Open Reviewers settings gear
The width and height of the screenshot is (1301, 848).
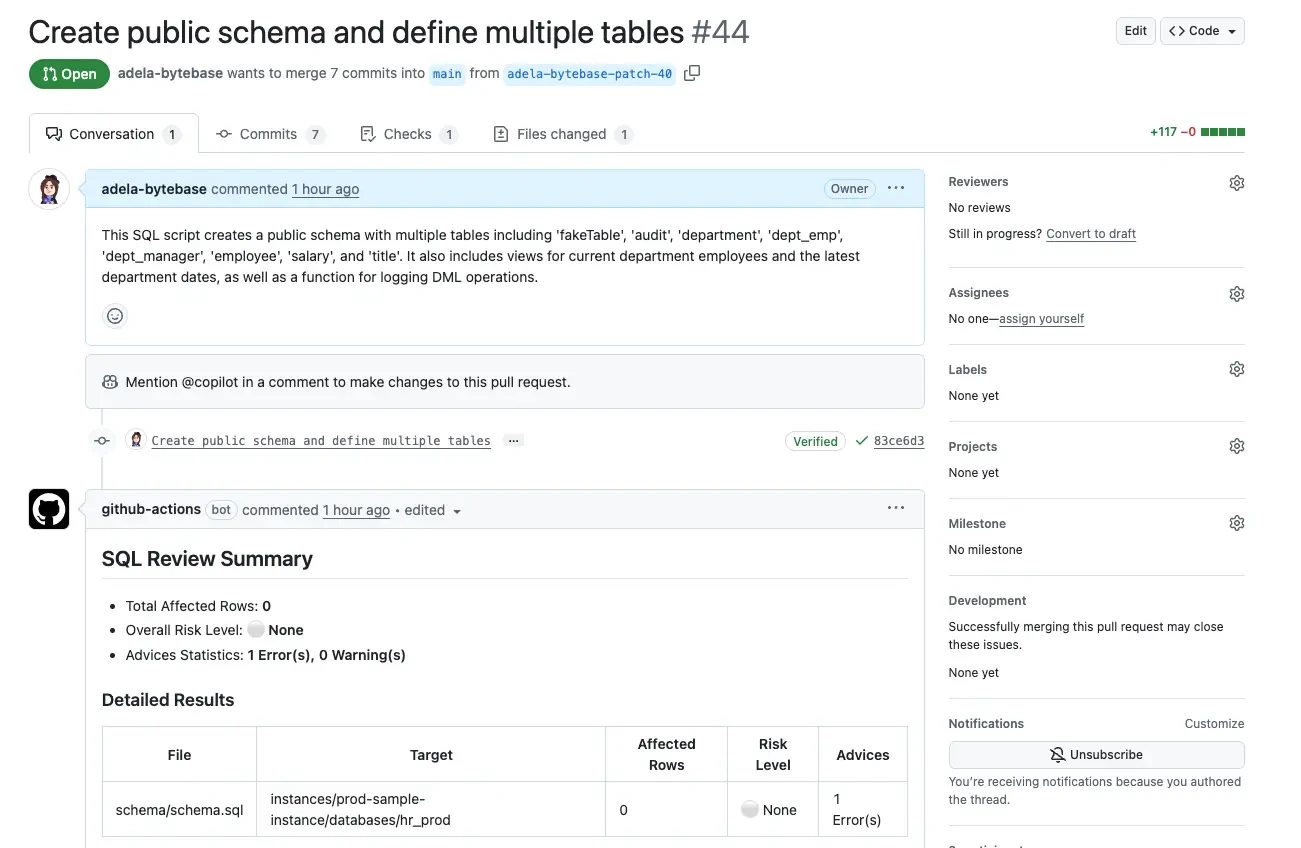1236,183
